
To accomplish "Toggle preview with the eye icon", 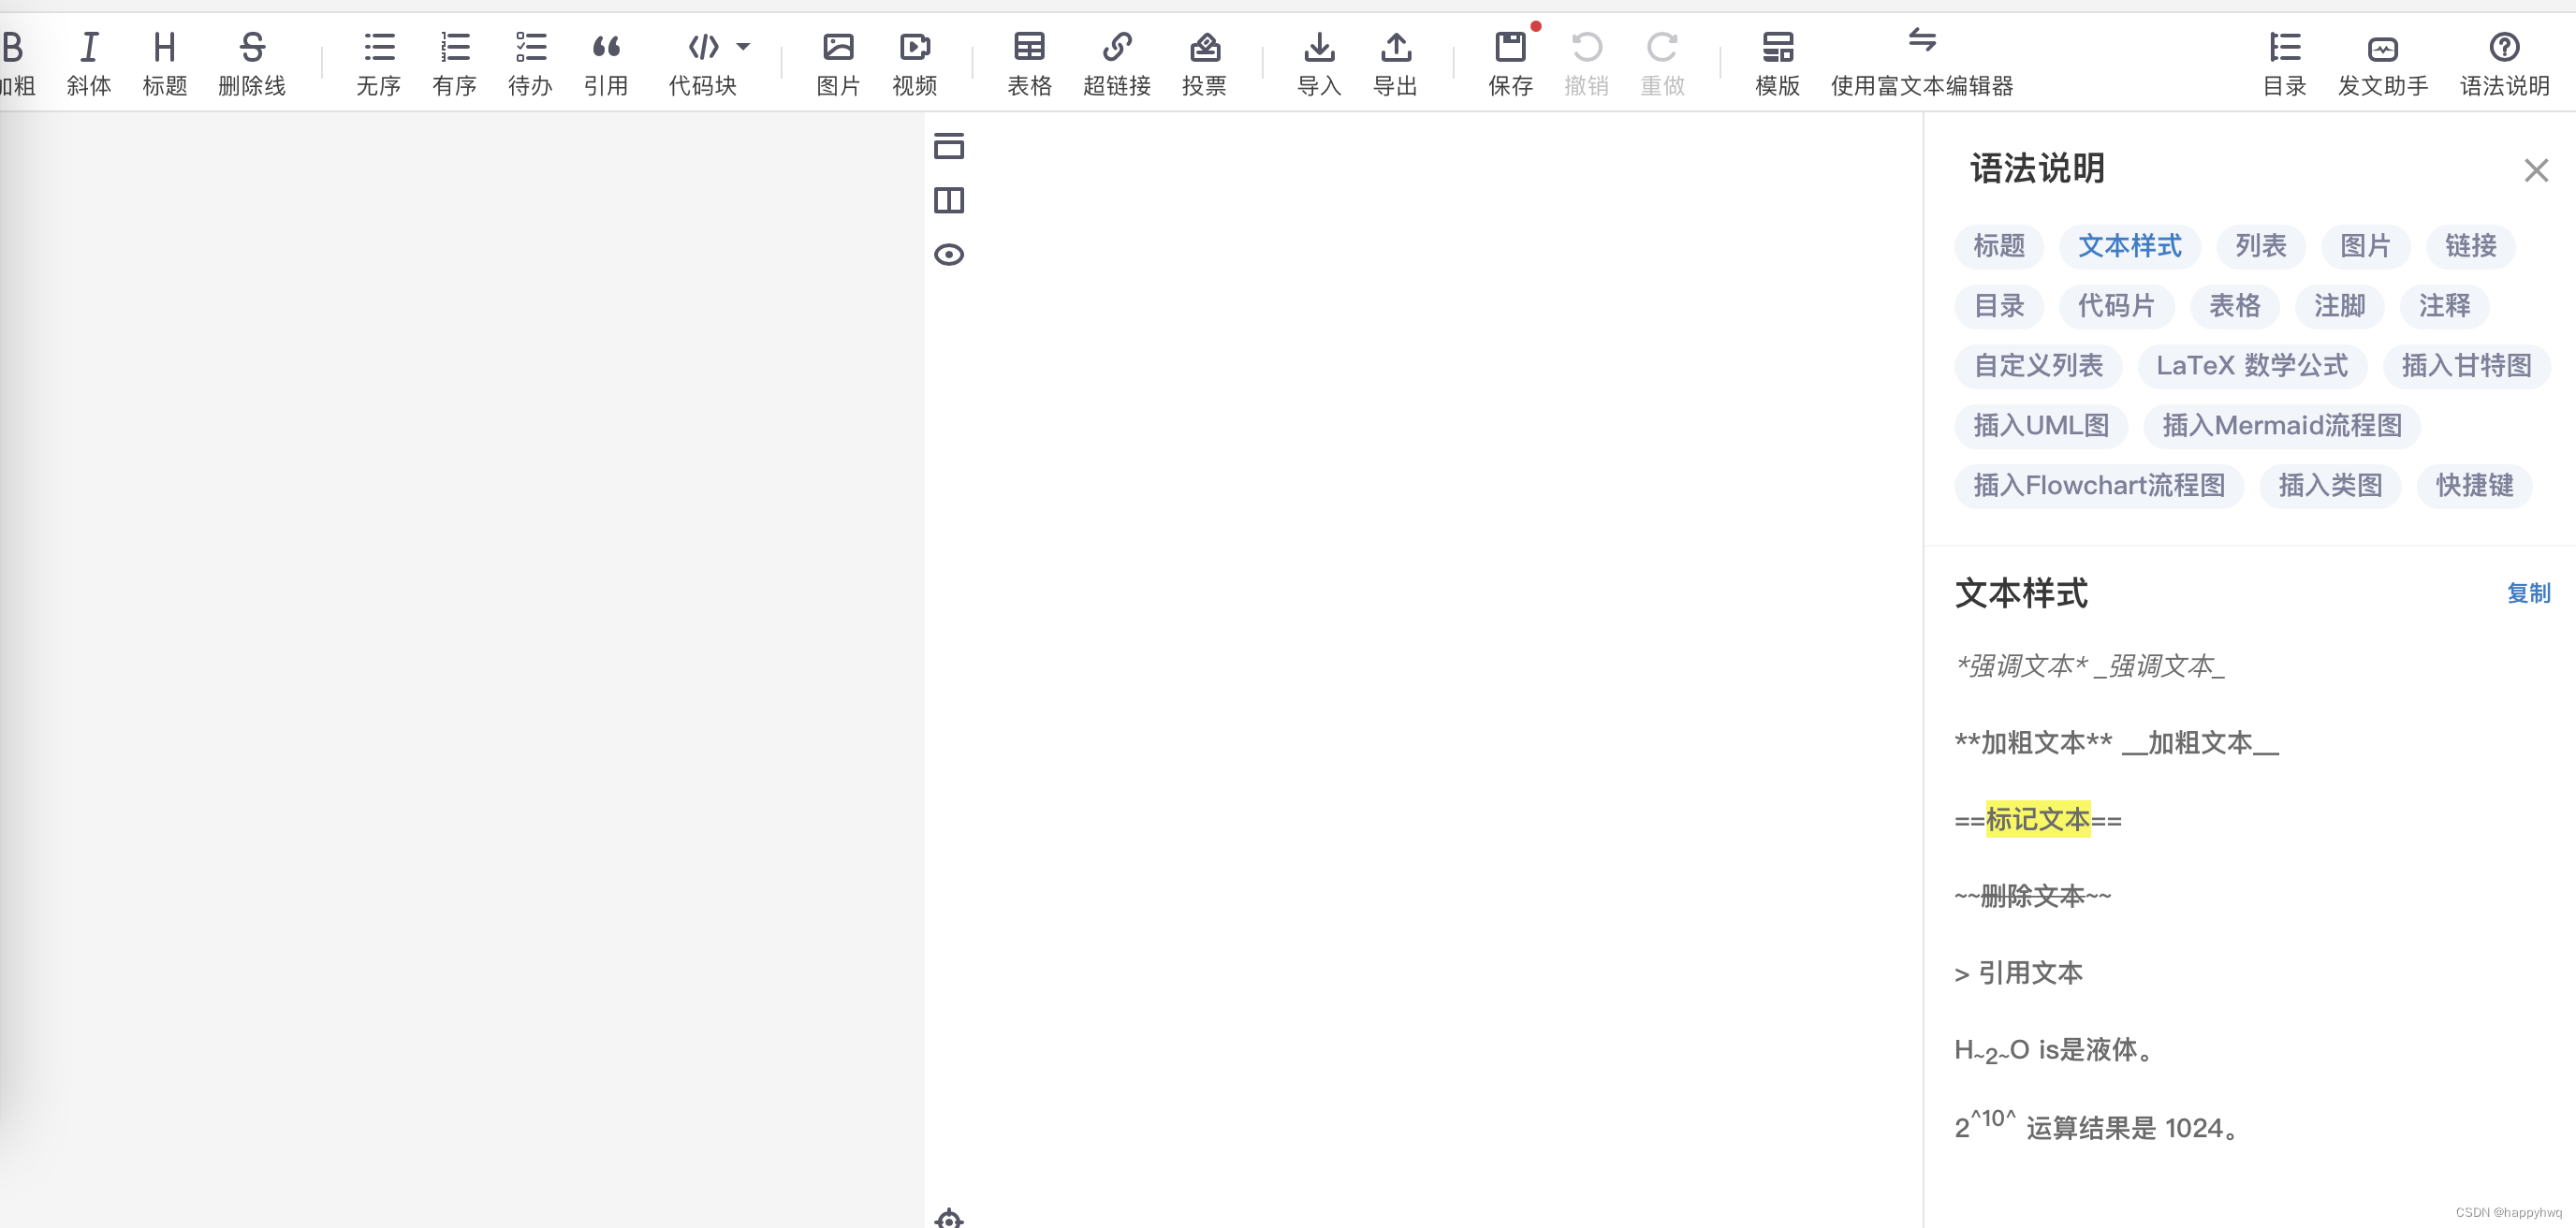I will tap(949, 254).
